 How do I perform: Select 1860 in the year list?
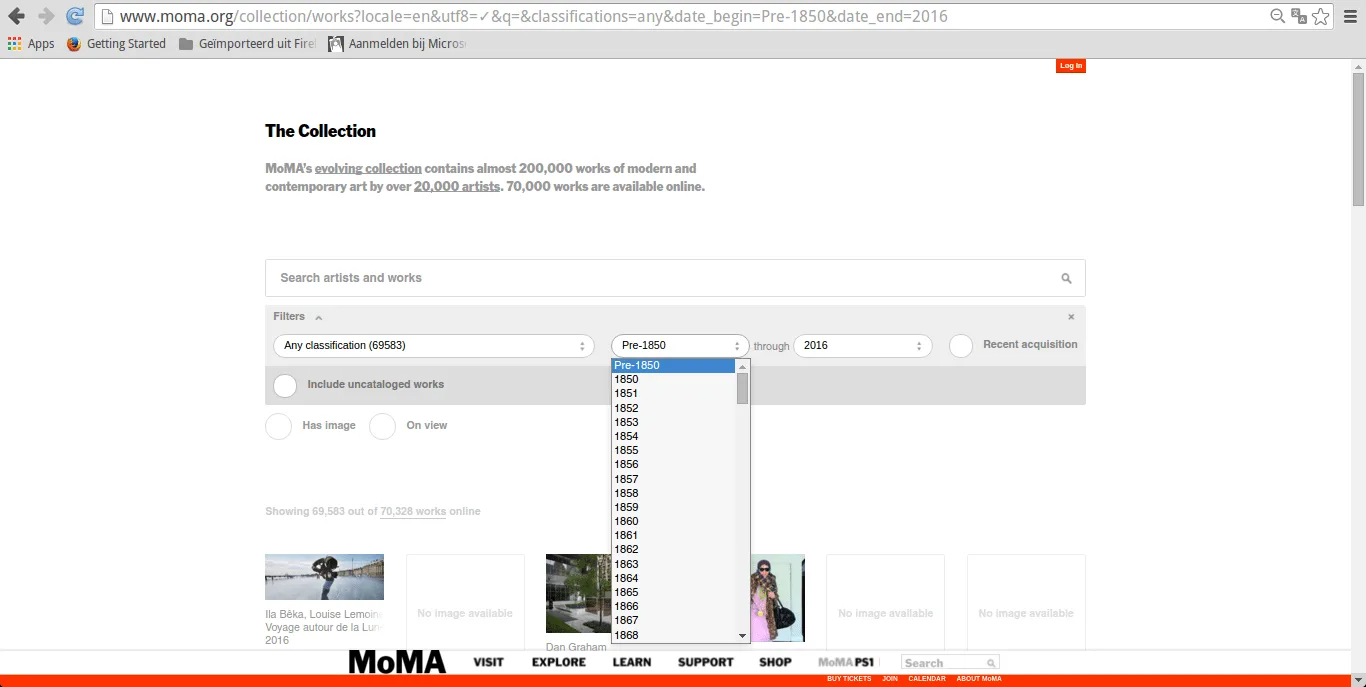pos(674,521)
